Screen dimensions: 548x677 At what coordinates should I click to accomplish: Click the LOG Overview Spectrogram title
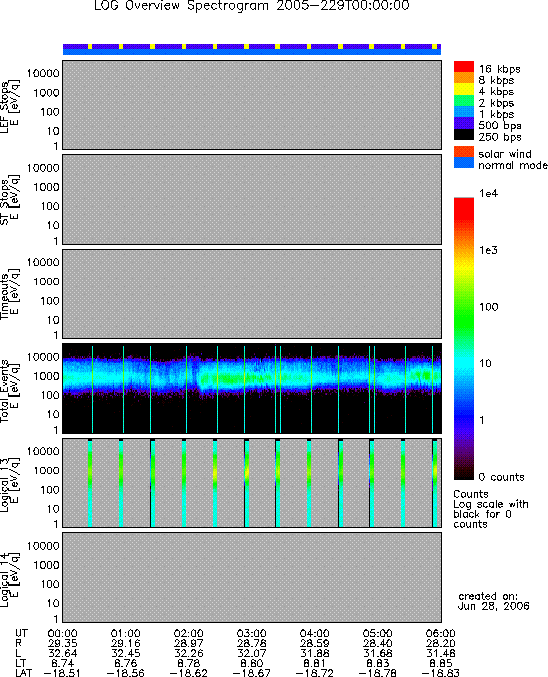[x=252, y=6]
